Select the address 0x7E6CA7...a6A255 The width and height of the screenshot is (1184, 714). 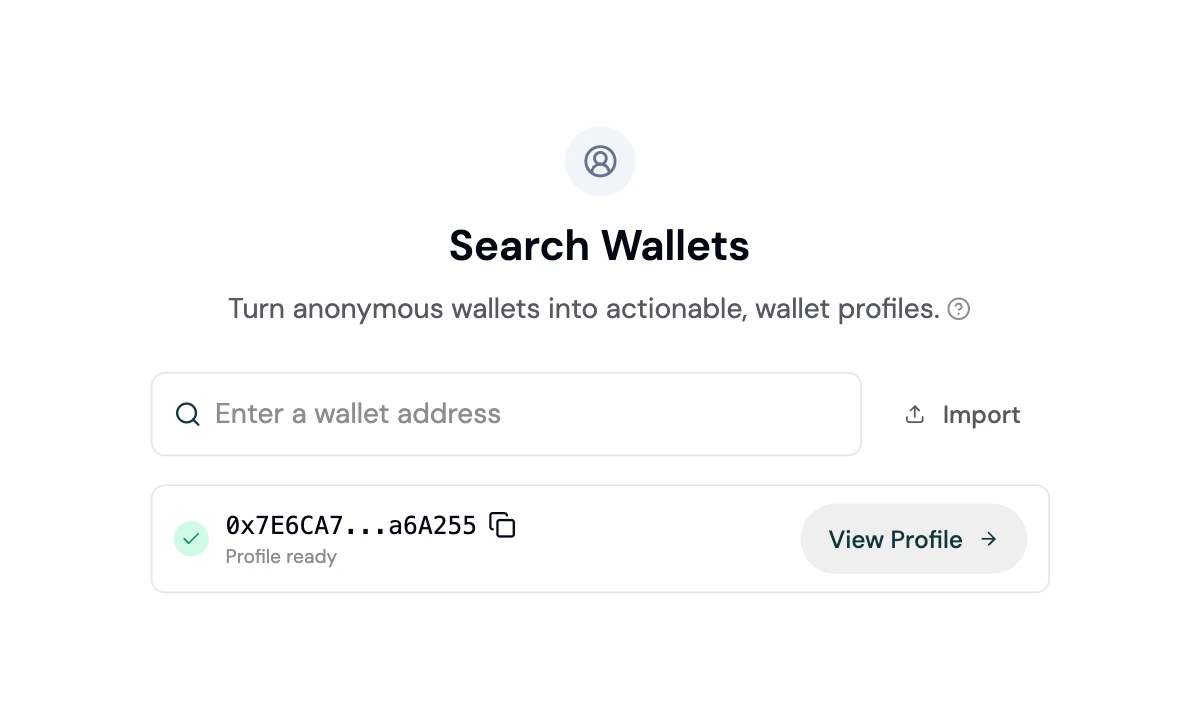pos(349,524)
